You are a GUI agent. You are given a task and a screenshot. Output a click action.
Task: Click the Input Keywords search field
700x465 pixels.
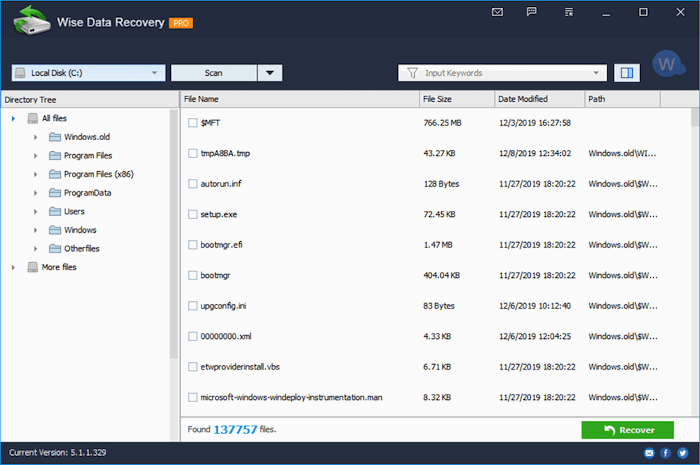[x=502, y=73]
